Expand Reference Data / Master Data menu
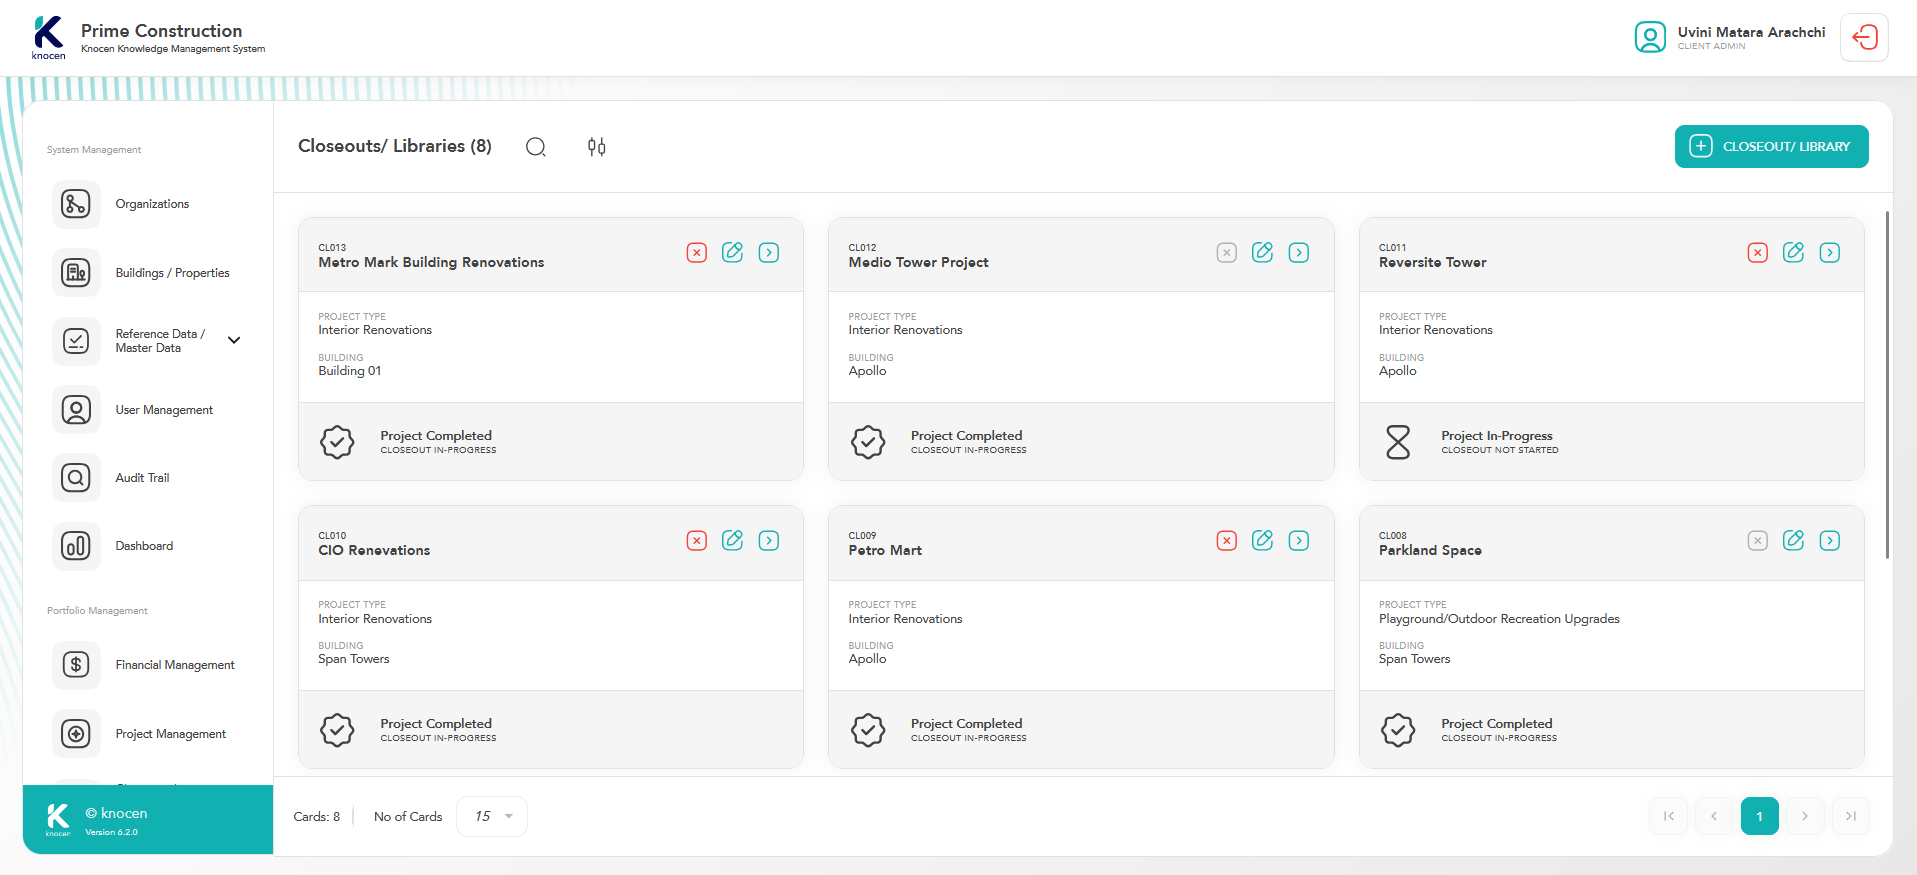The width and height of the screenshot is (1917, 875). tap(234, 340)
